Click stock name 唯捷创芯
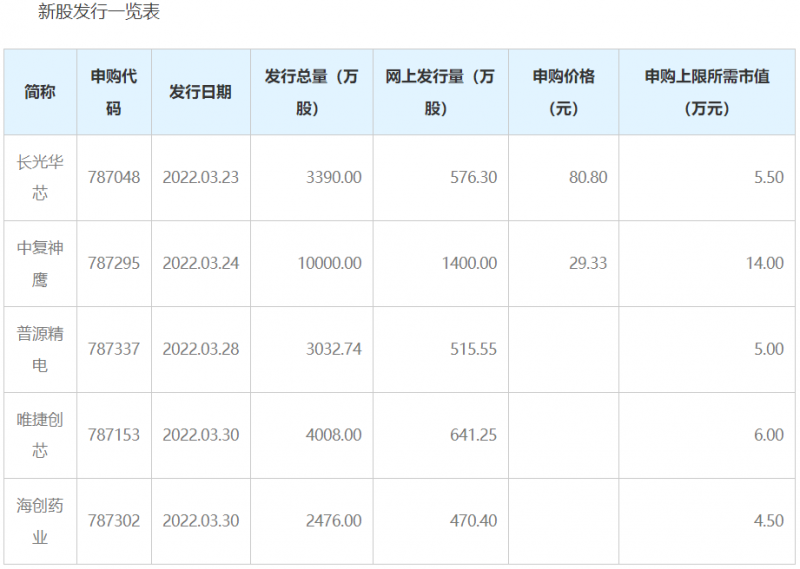Screen dimensions: 800x569 point(40,435)
